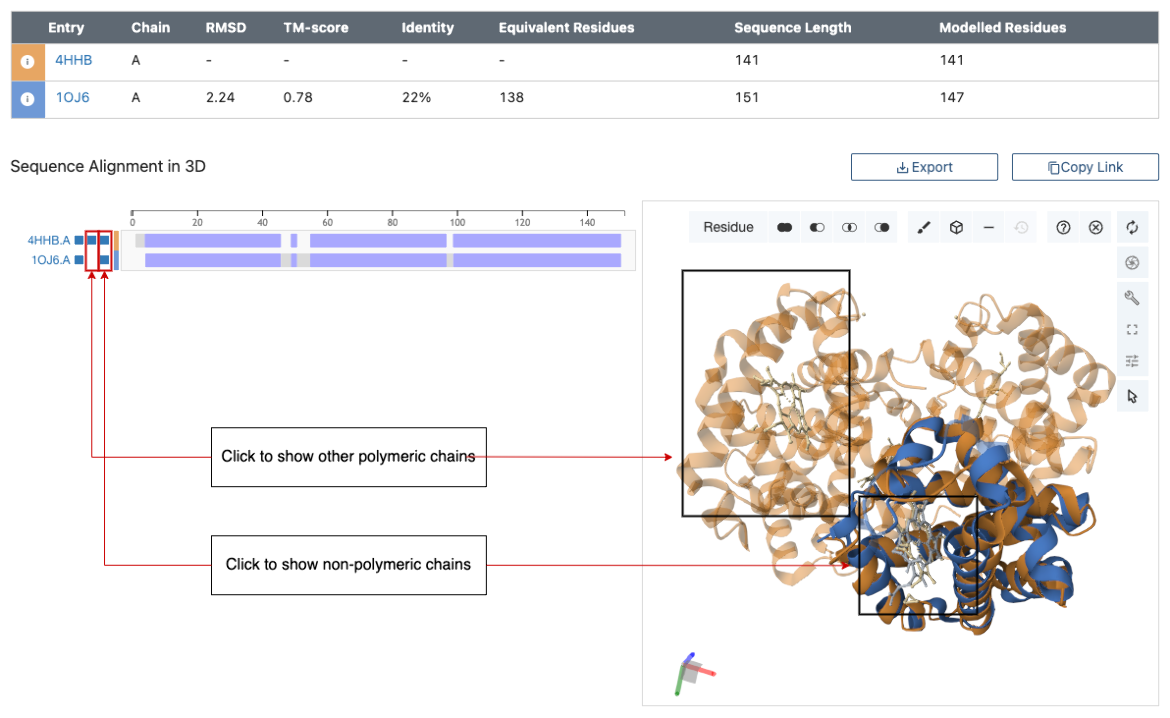The width and height of the screenshot is (1170, 718).
Task: Open the Residue picking level dropdown
Action: click(x=728, y=228)
